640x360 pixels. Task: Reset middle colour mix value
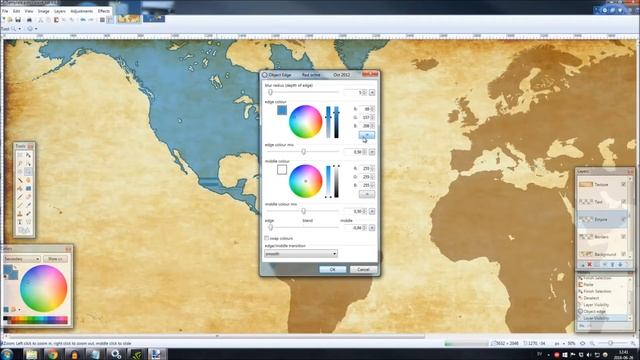point(372,211)
